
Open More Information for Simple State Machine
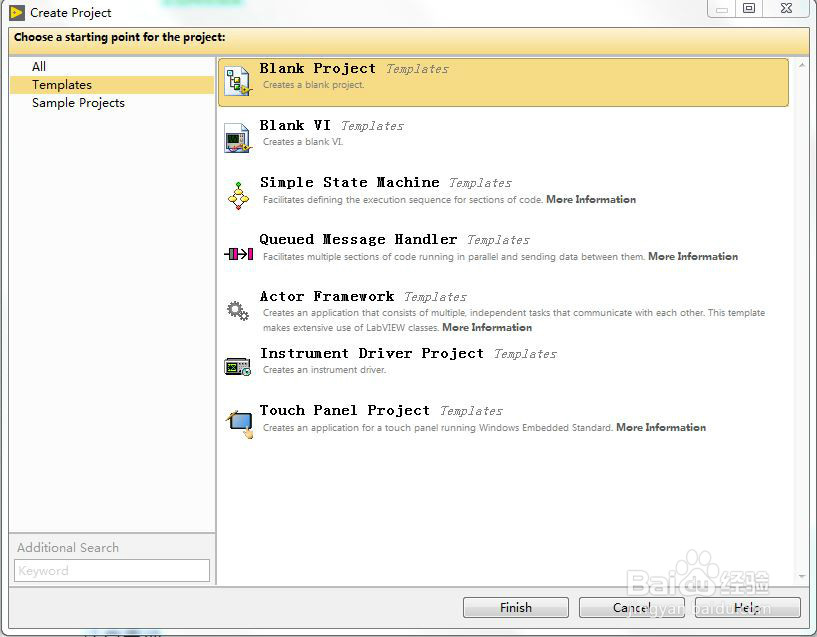[591, 199]
